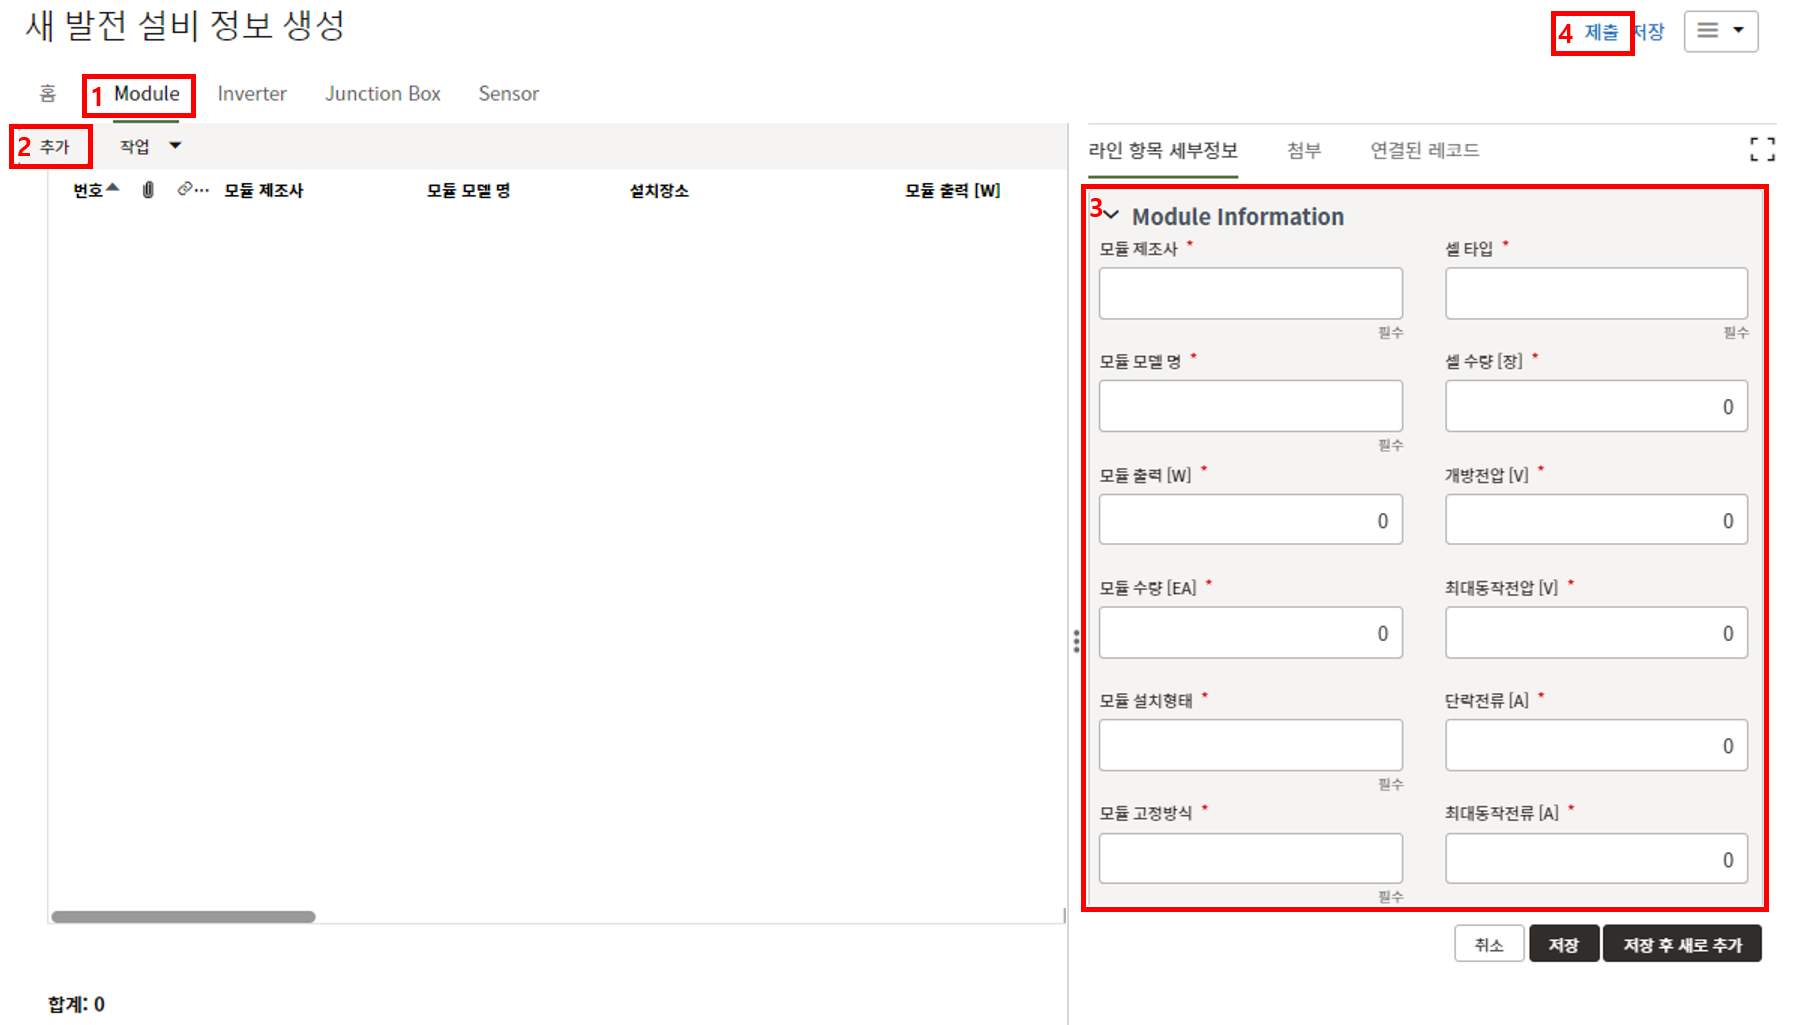Screen dimensions: 1794x1025
Task: Click the horizontal scrollbar under the table
Action: [x=184, y=917]
